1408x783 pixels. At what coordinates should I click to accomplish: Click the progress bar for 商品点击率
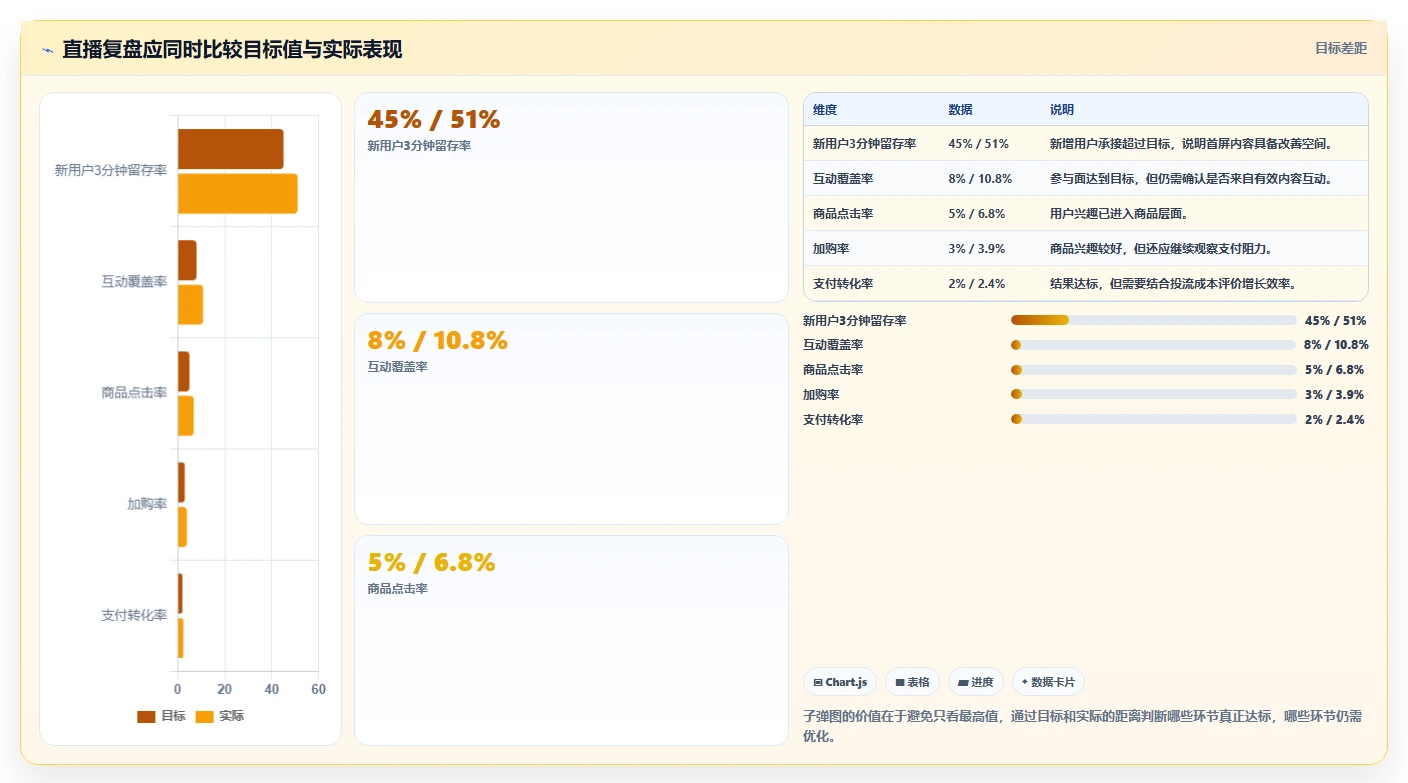tap(1154, 370)
